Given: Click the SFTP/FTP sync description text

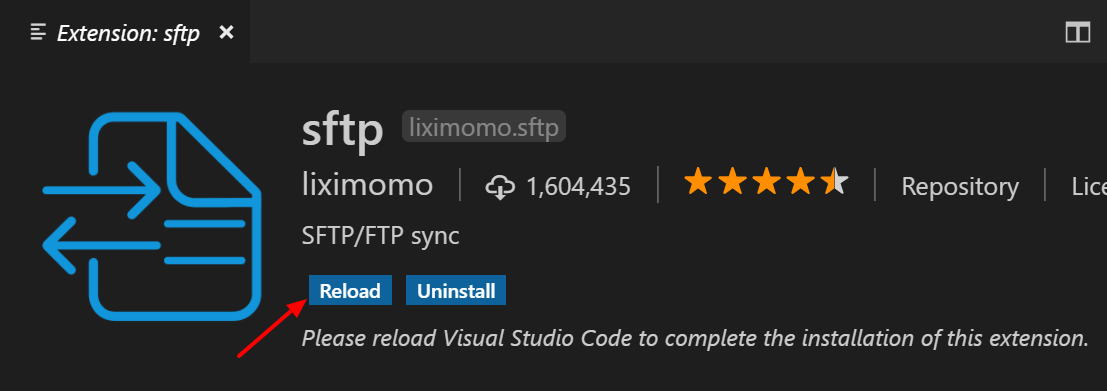Looking at the screenshot, I should click(x=381, y=236).
